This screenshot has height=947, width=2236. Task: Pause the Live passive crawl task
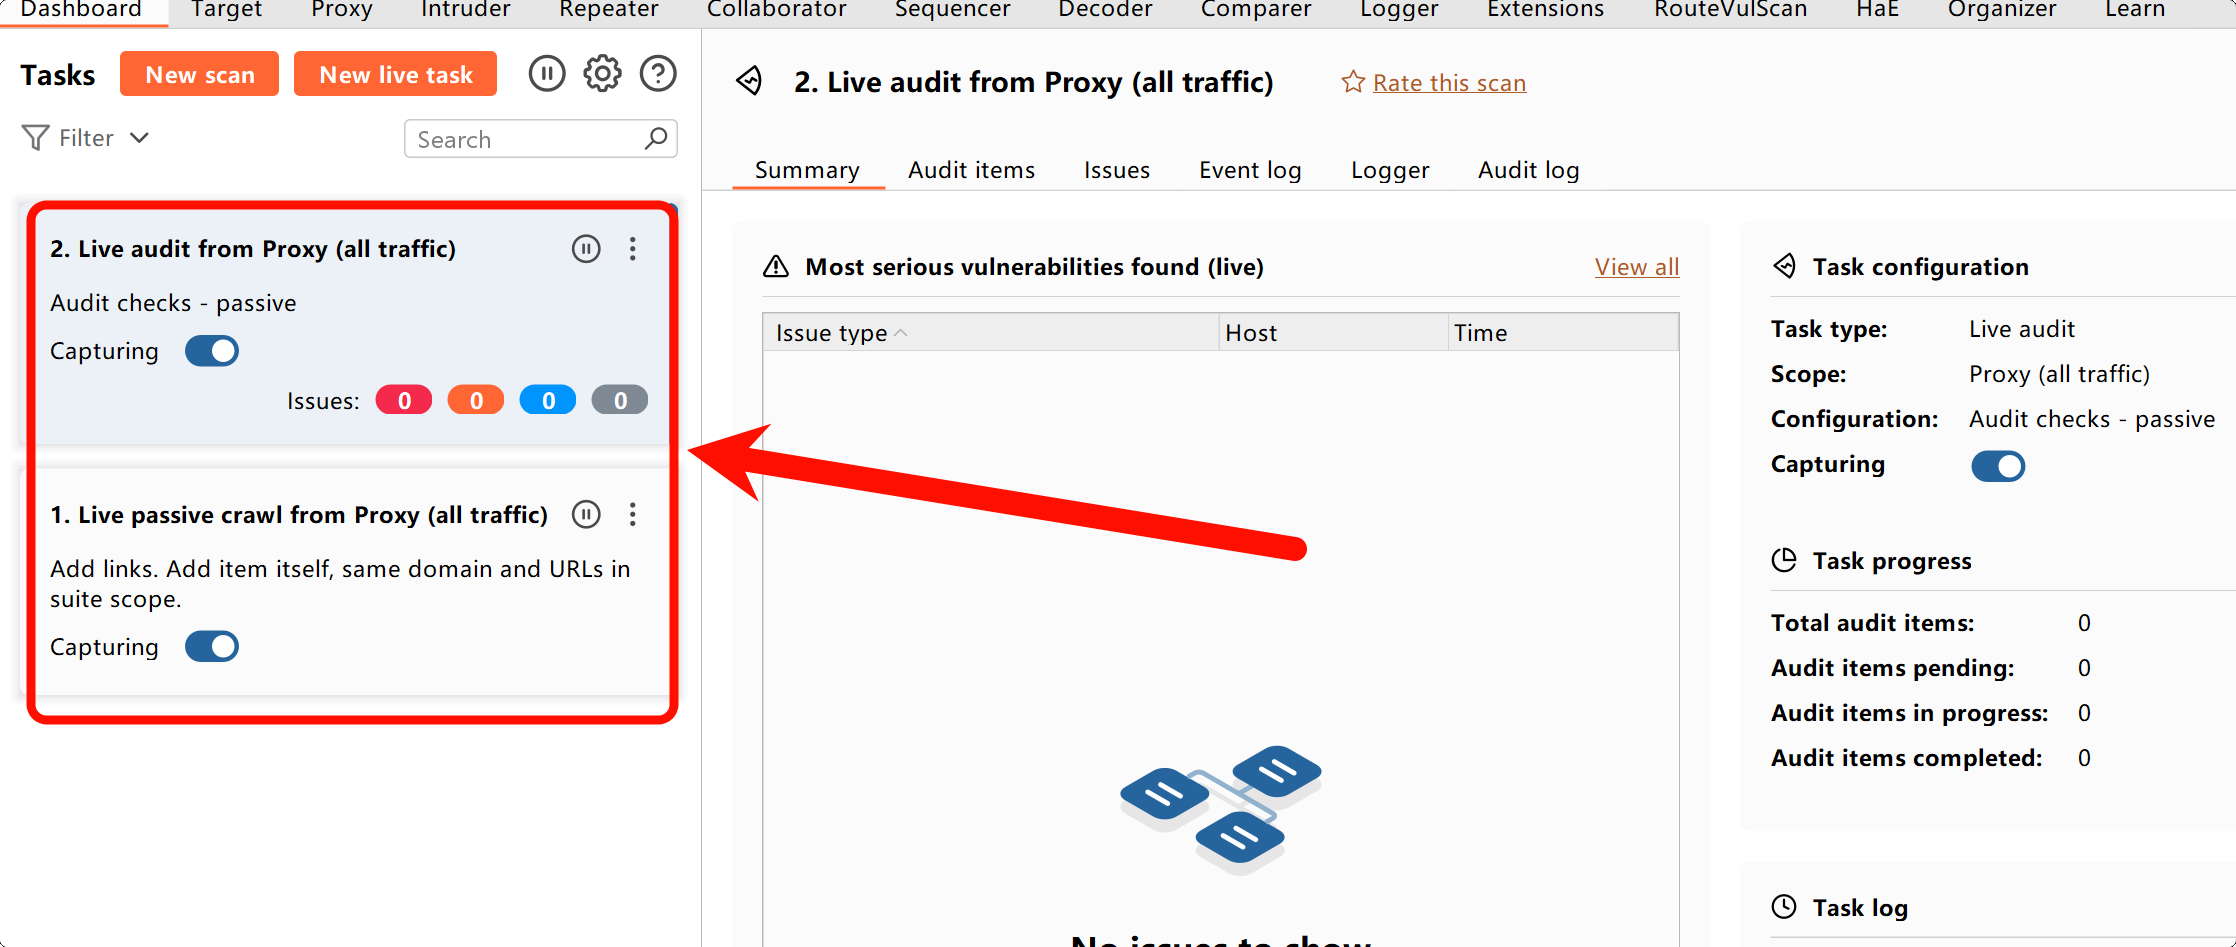pos(586,515)
